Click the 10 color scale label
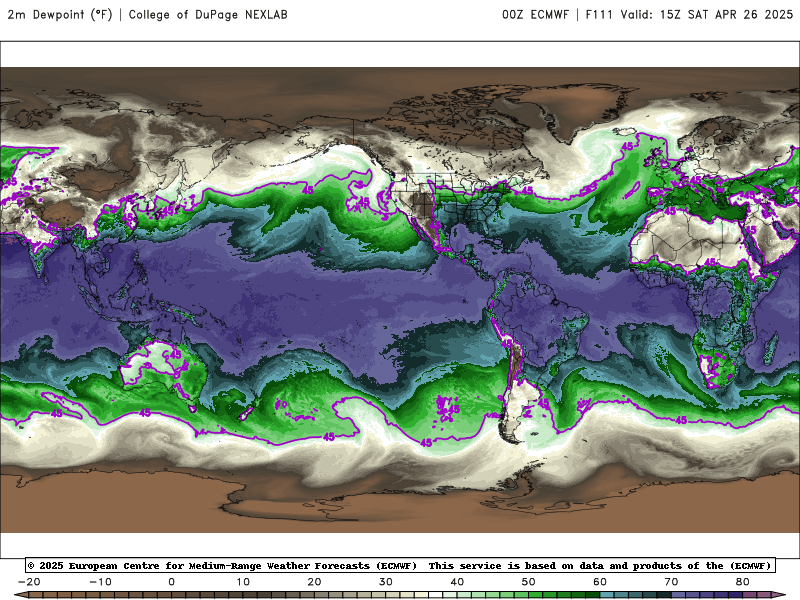Viewport: 800px width, 600px height. [x=243, y=582]
